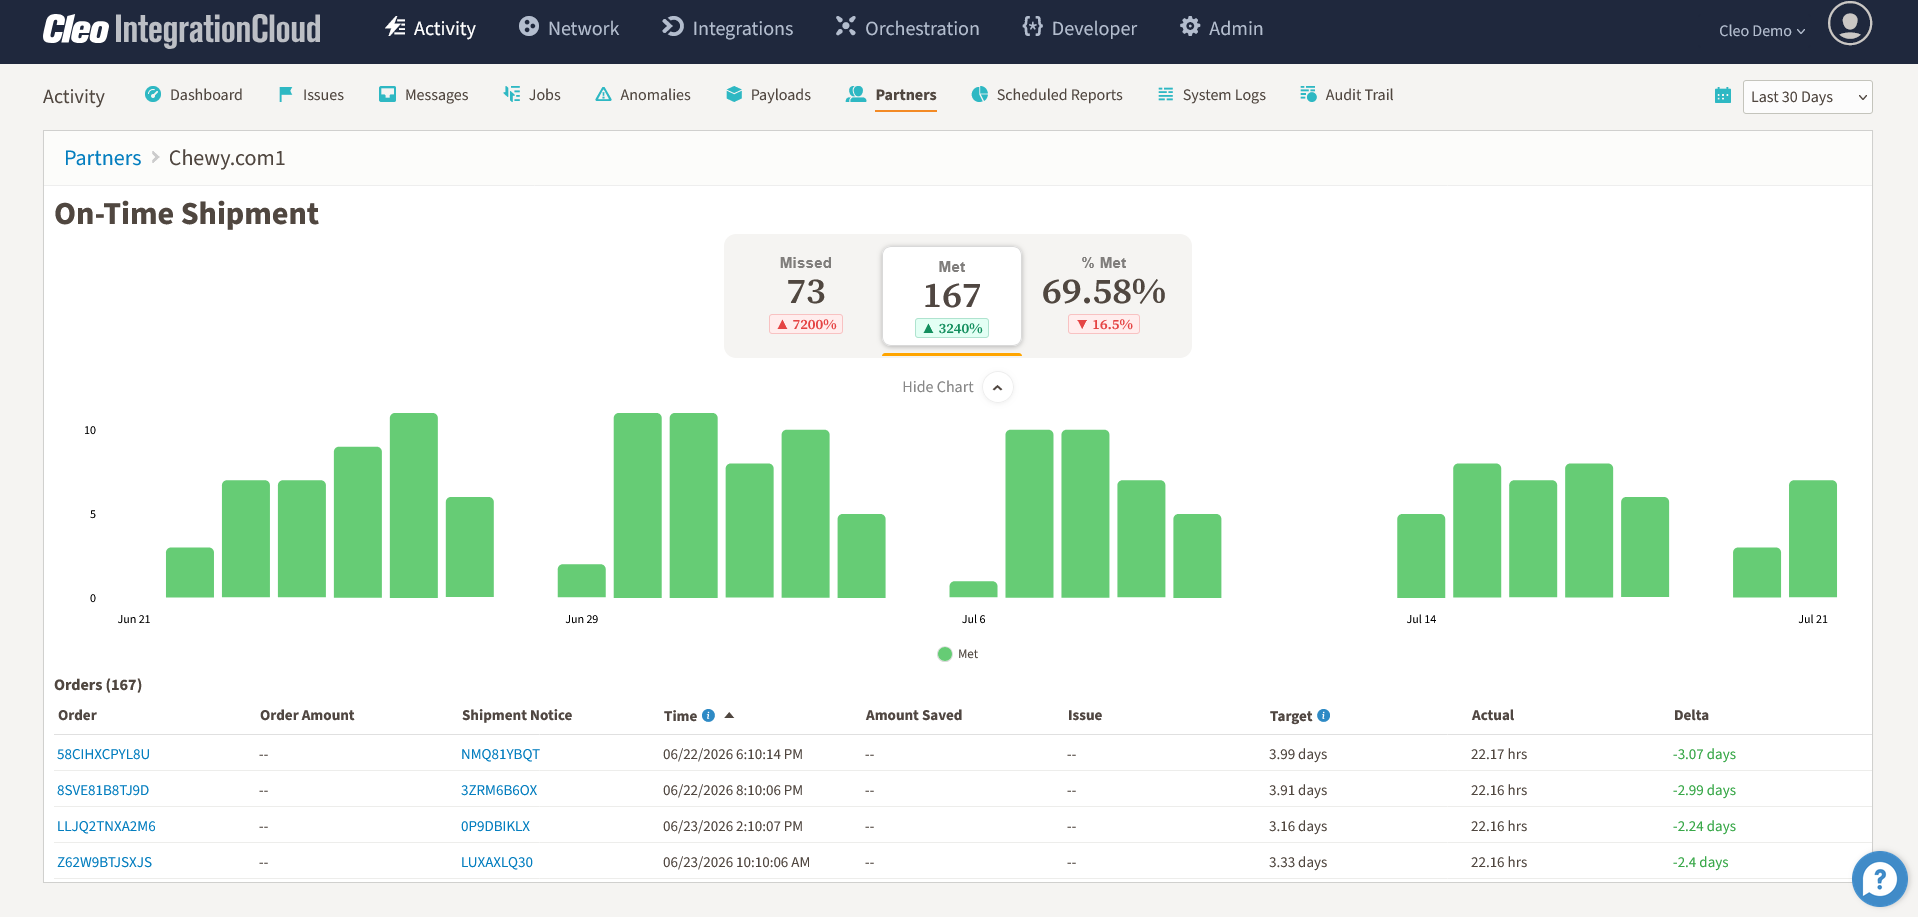Select the Met 167 metric card
Image resolution: width=1918 pixels, height=917 pixels.
(x=952, y=296)
